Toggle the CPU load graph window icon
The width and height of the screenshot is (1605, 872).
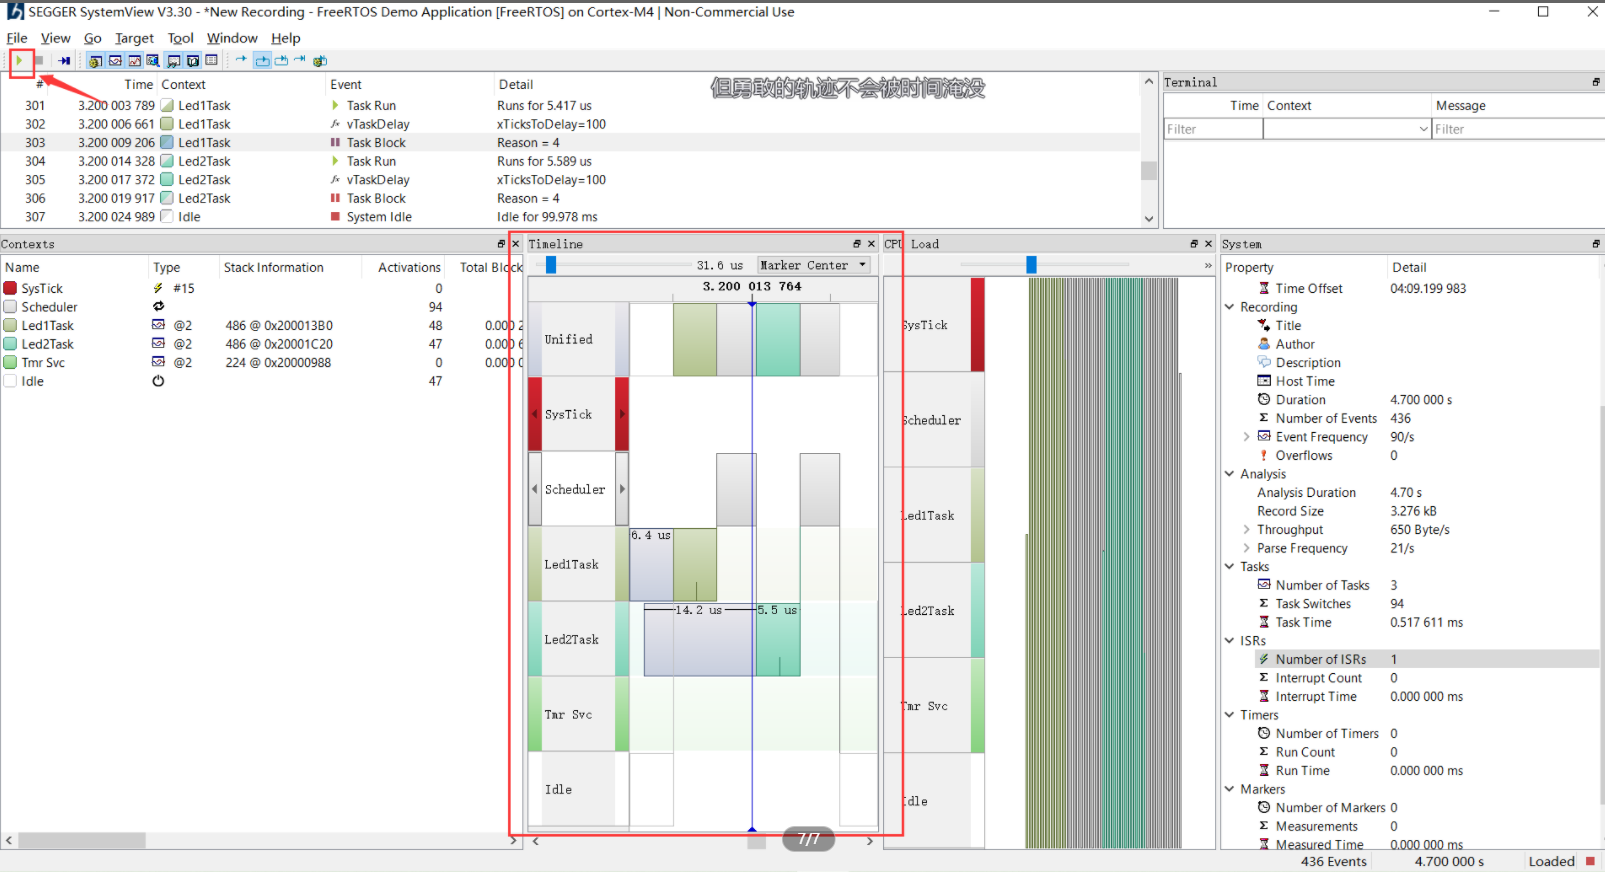(x=134, y=60)
